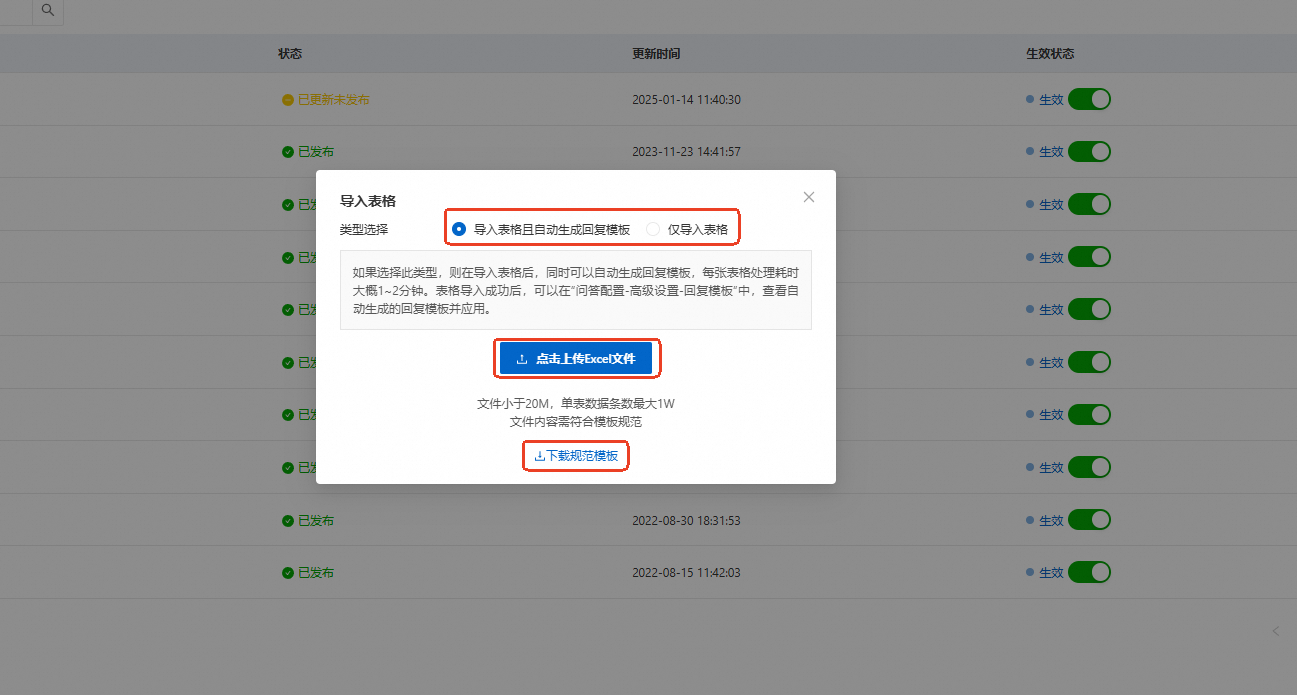Toggle 生效 switch for 2022-08-30 18:31:53 row

click(x=1089, y=520)
